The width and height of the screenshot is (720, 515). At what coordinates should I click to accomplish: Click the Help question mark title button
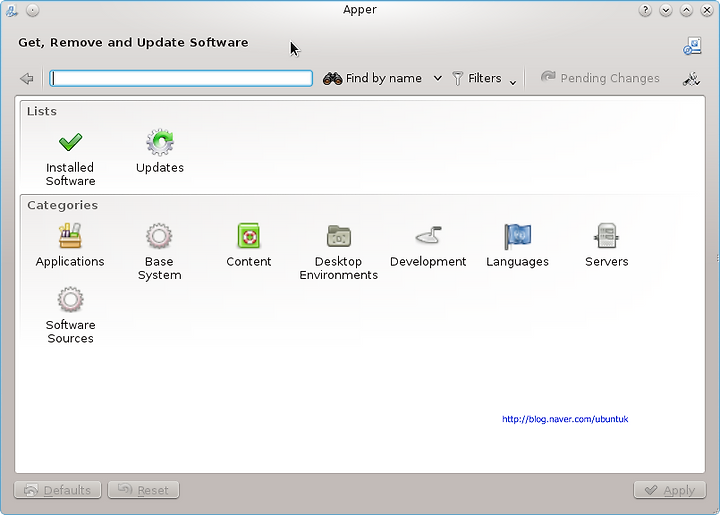click(x=645, y=10)
